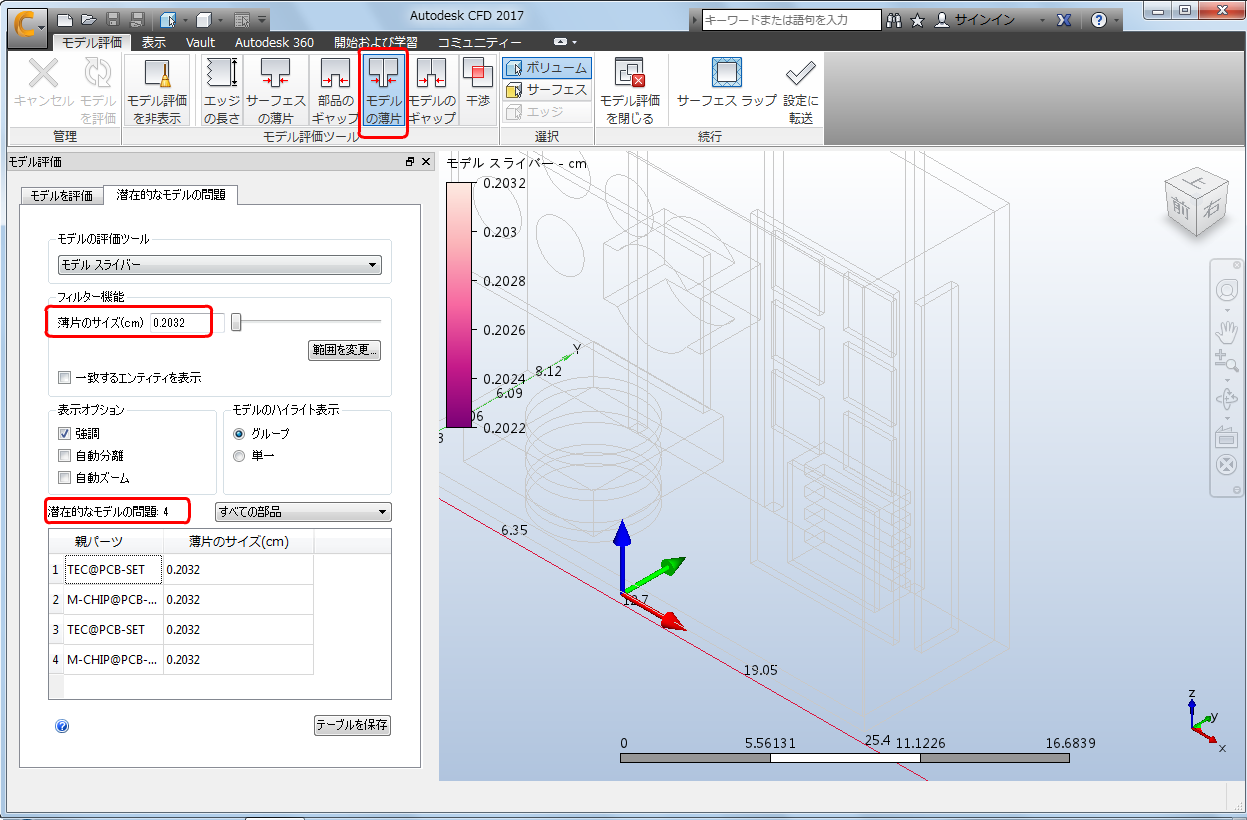Activate the zoom magnifier navigation tool
The image size is (1247, 820).
click(x=1226, y=361)
